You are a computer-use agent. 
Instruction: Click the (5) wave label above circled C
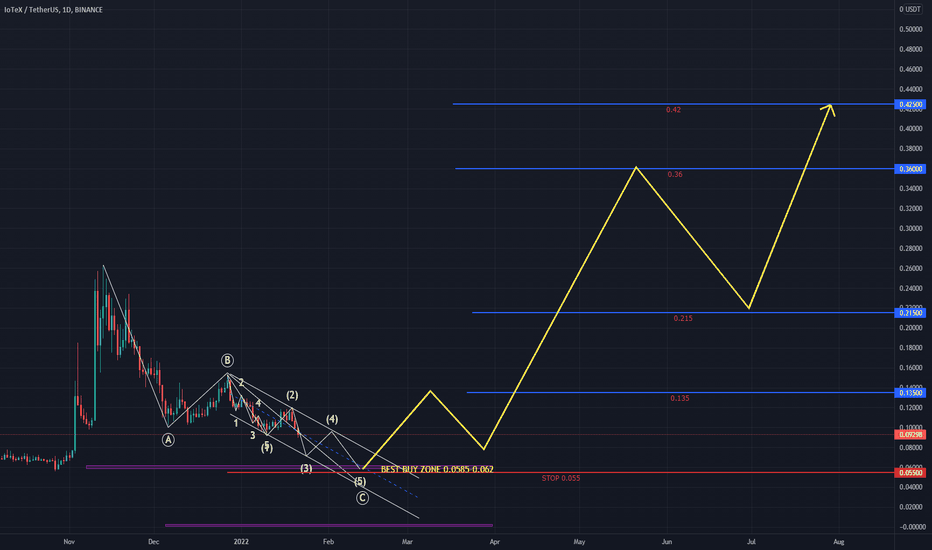point(360,482)
